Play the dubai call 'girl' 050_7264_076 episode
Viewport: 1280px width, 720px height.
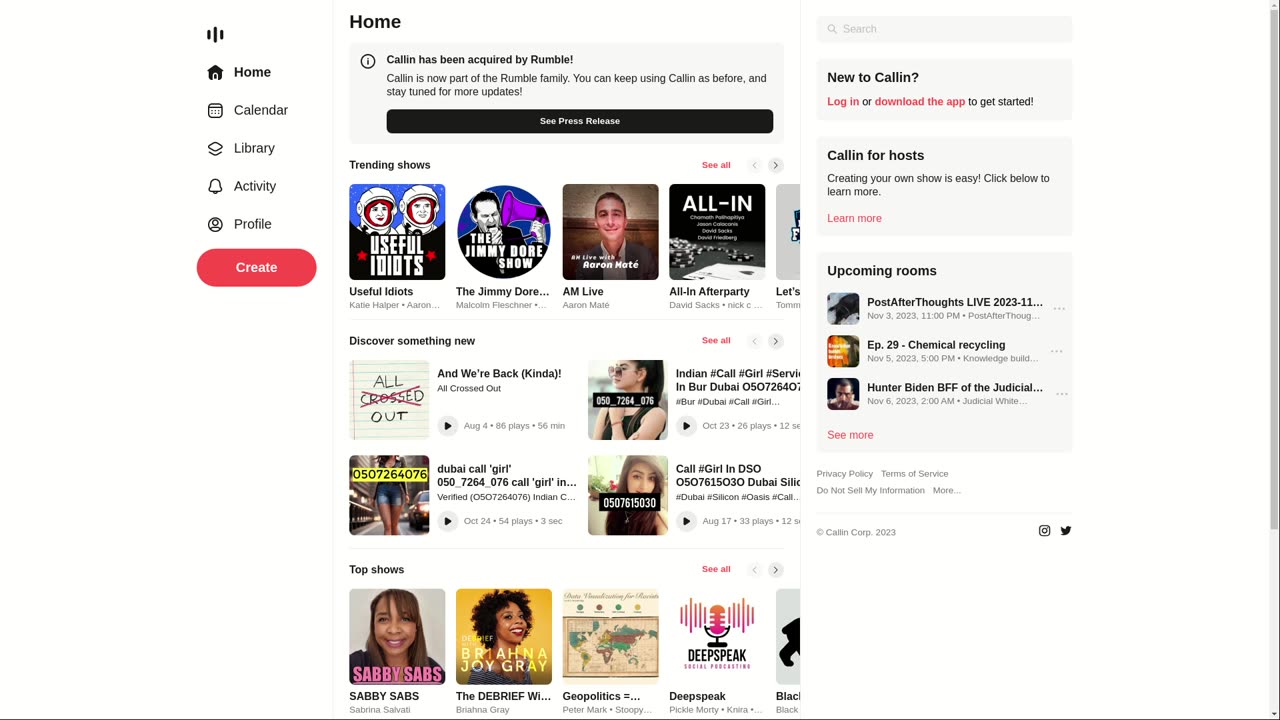[x=448, y=521]
